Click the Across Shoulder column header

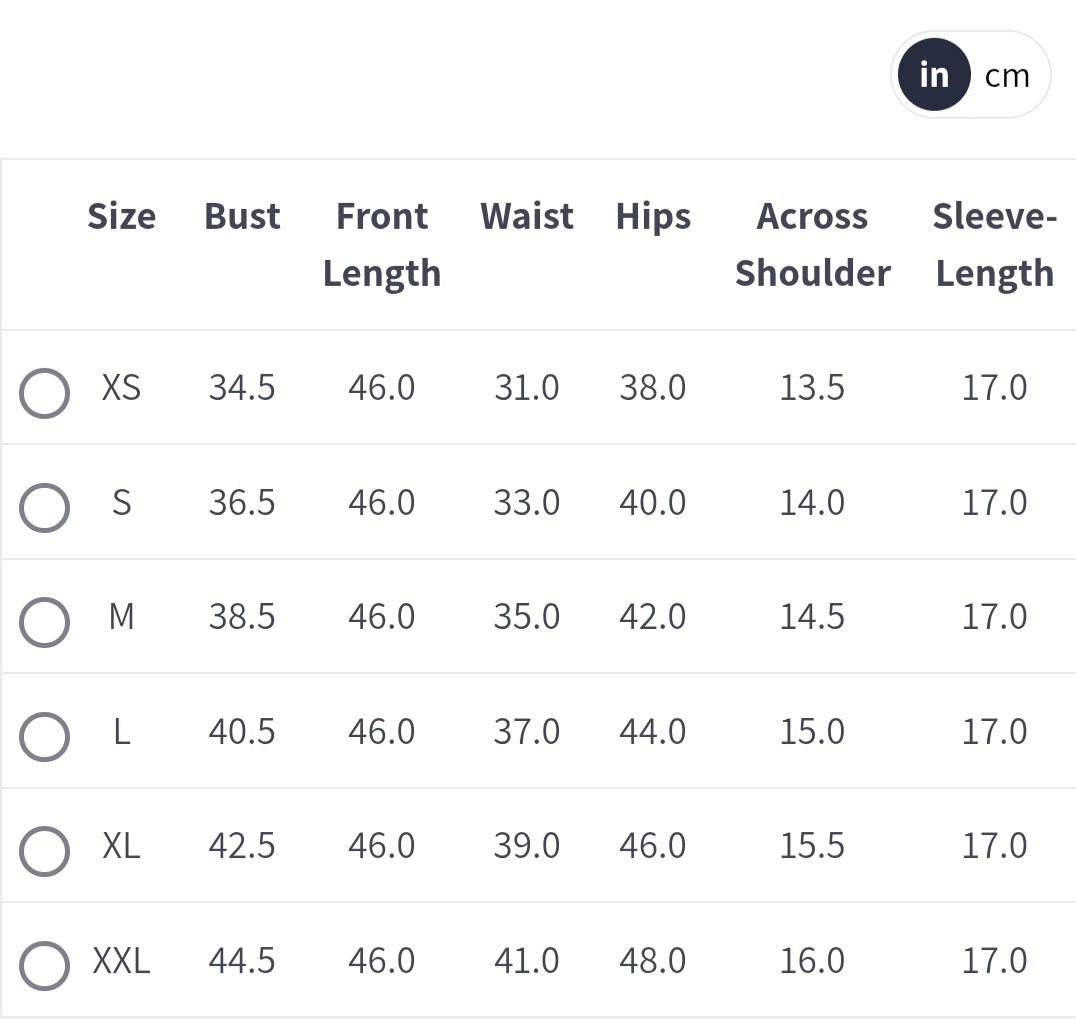[812, 244]
